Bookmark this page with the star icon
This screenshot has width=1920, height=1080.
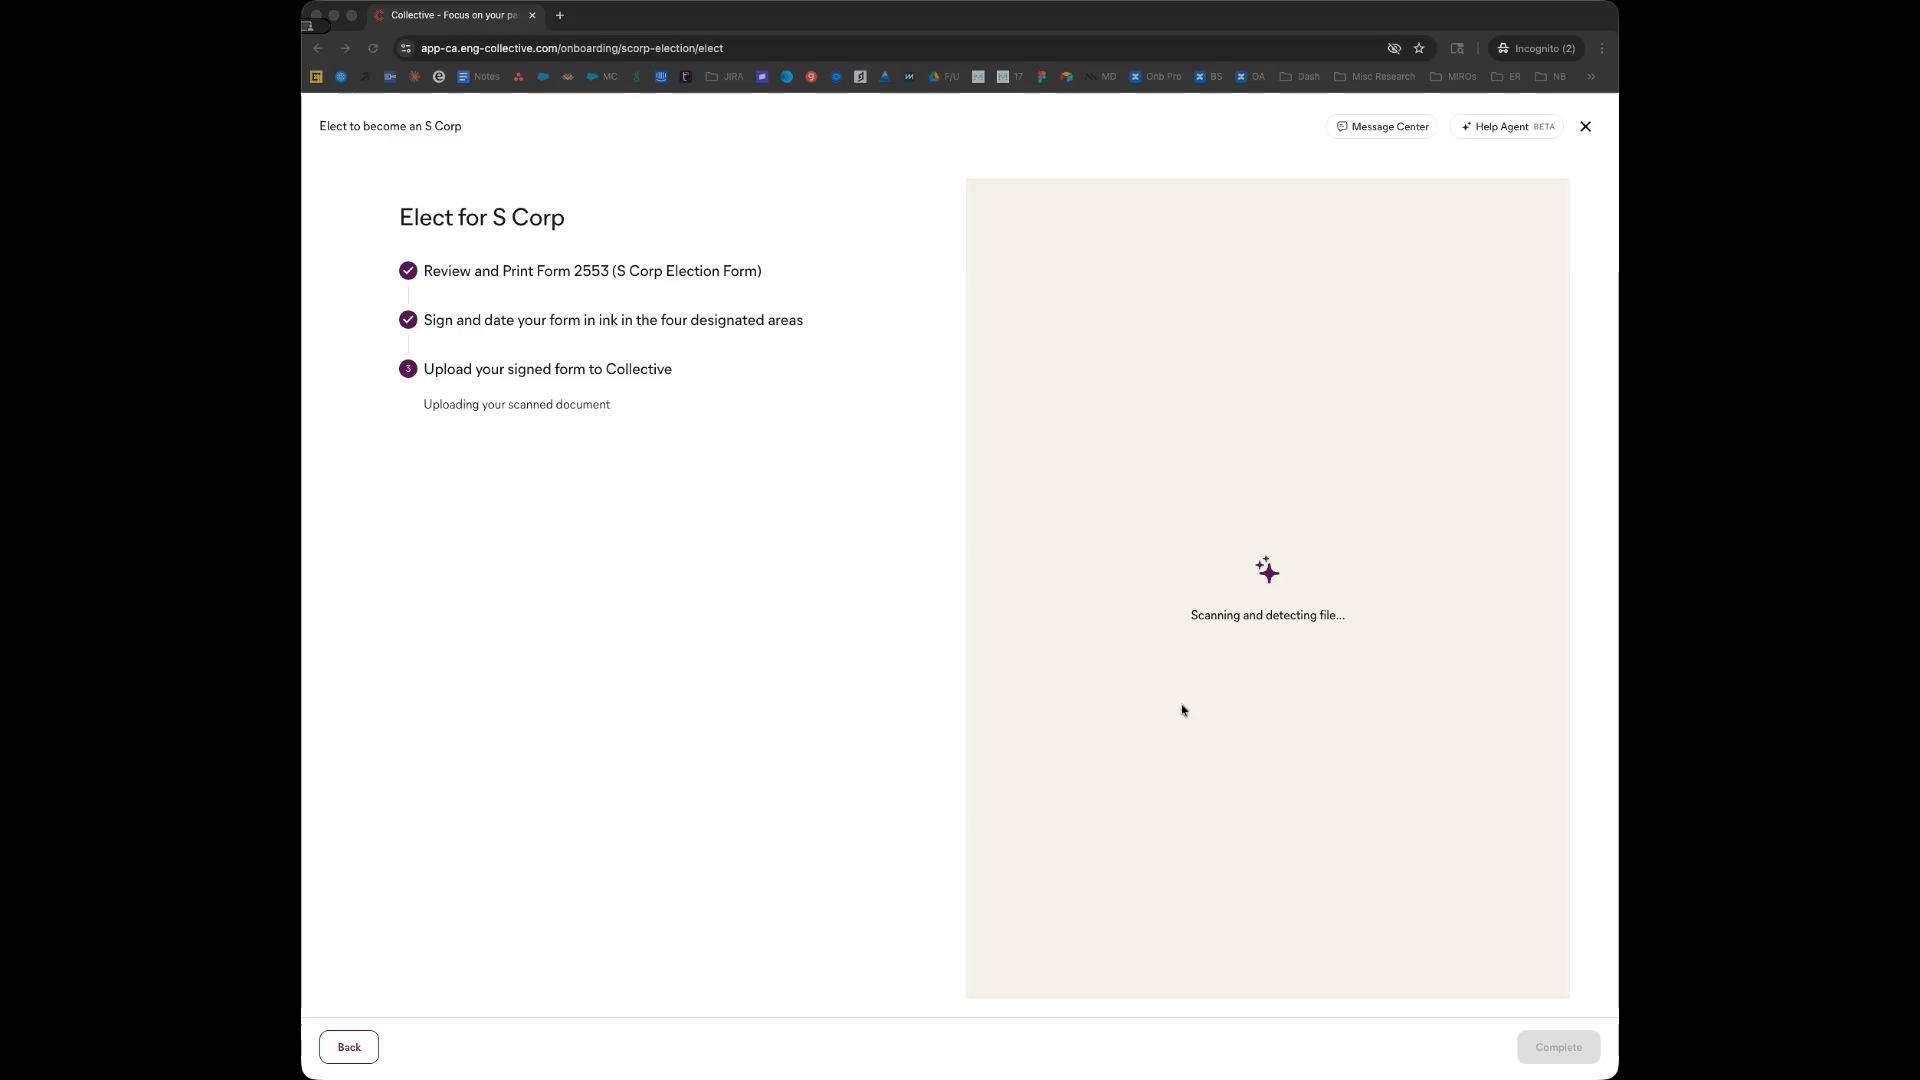click(1418, 48)
